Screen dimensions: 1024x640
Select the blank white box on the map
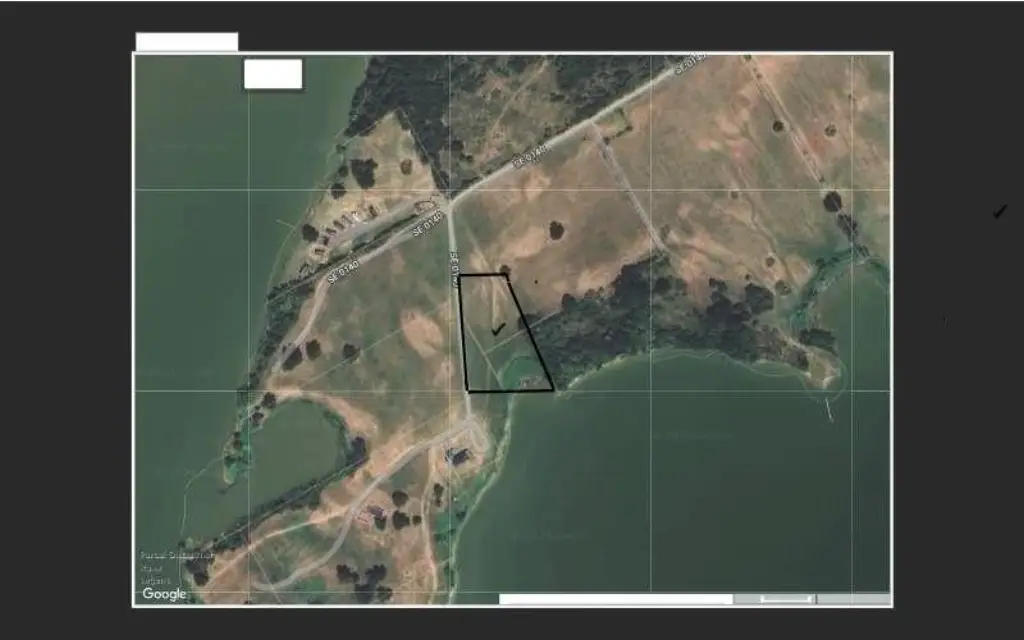[272, 74]
